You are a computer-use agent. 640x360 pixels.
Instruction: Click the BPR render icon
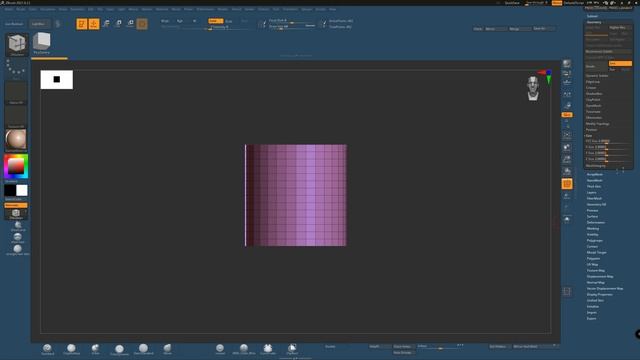click(x=567, y=64)
